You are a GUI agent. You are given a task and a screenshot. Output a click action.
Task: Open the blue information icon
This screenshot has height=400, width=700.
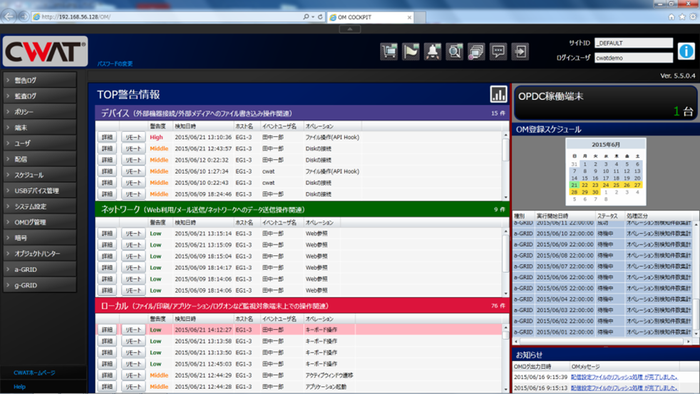685,50
